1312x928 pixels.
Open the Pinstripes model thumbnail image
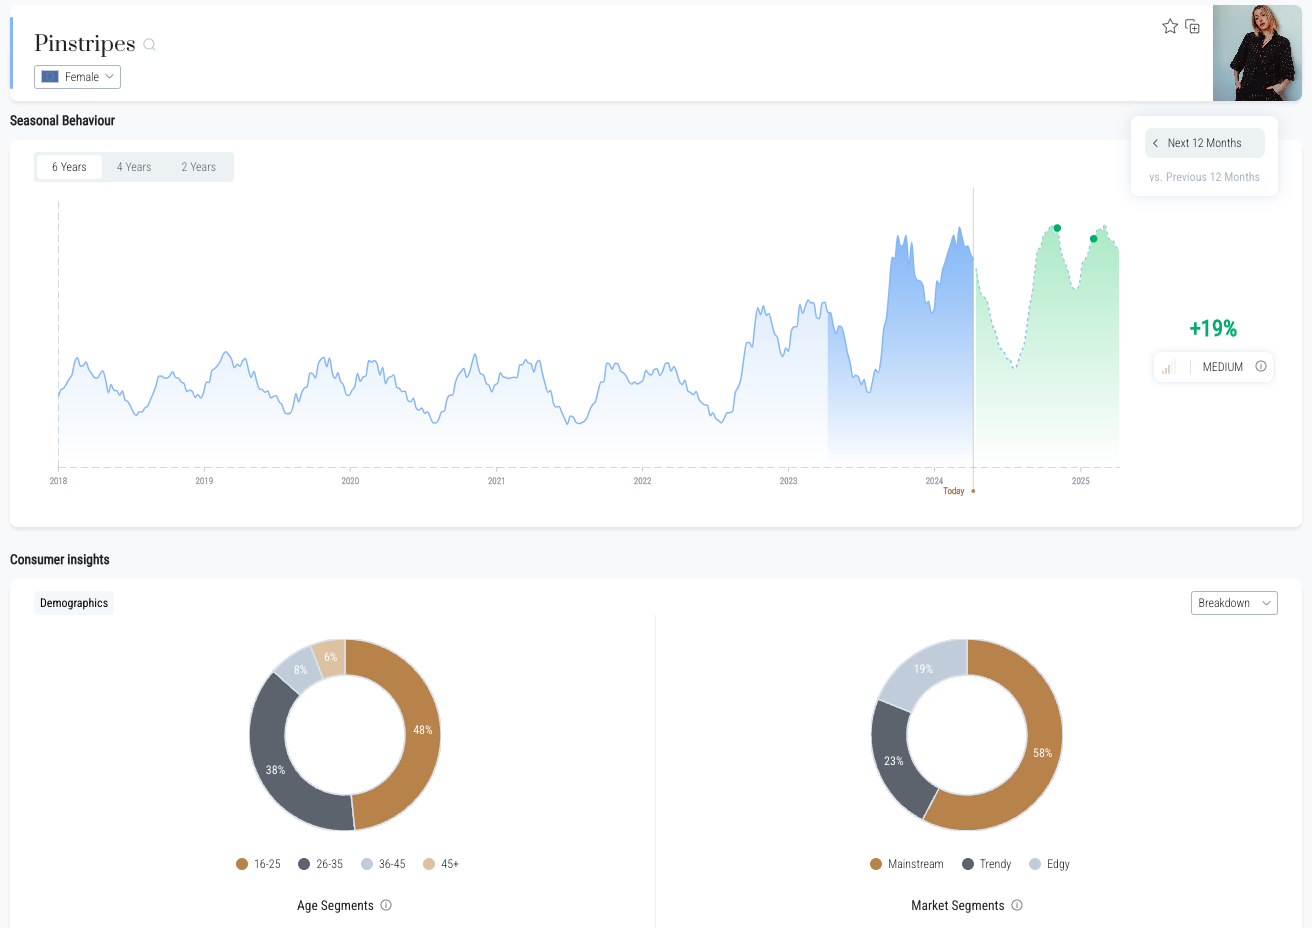(x=1257, y=53)
